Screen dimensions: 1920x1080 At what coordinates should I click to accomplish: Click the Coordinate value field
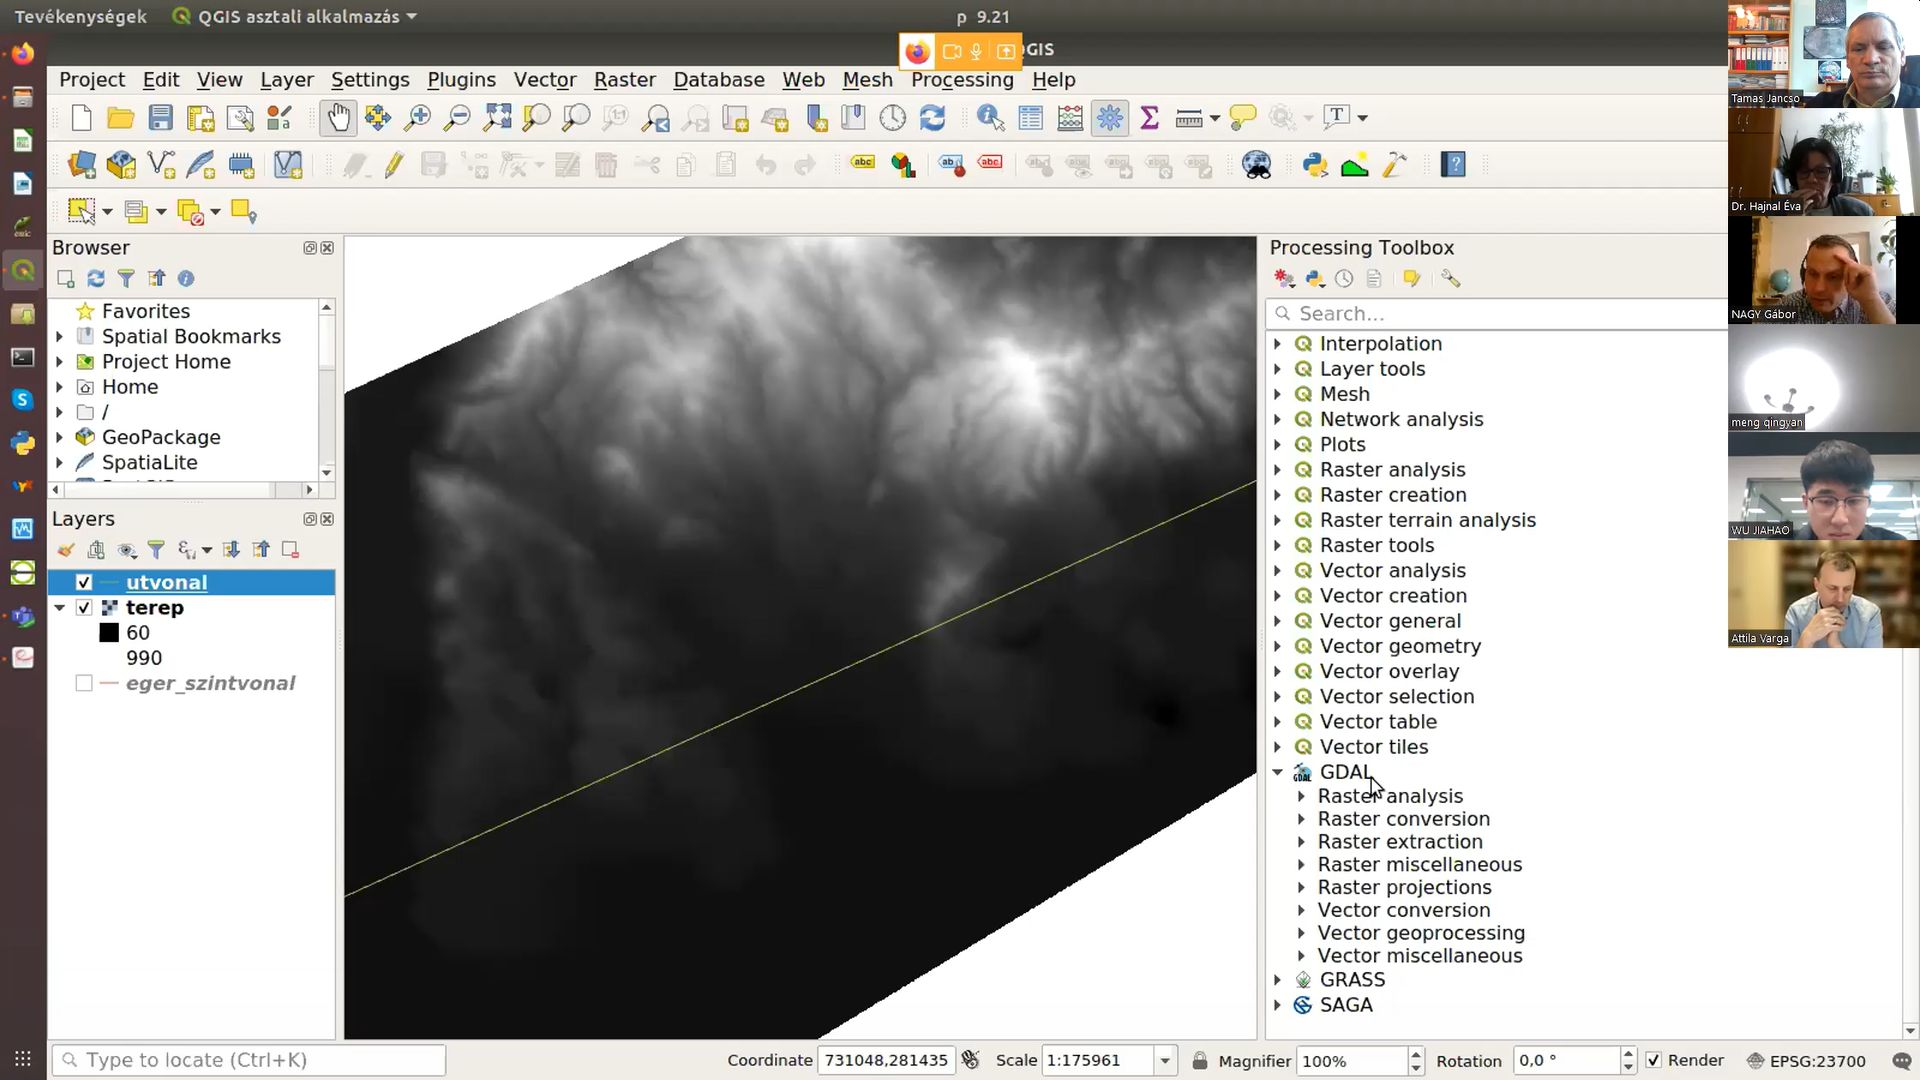(886, 1060)
